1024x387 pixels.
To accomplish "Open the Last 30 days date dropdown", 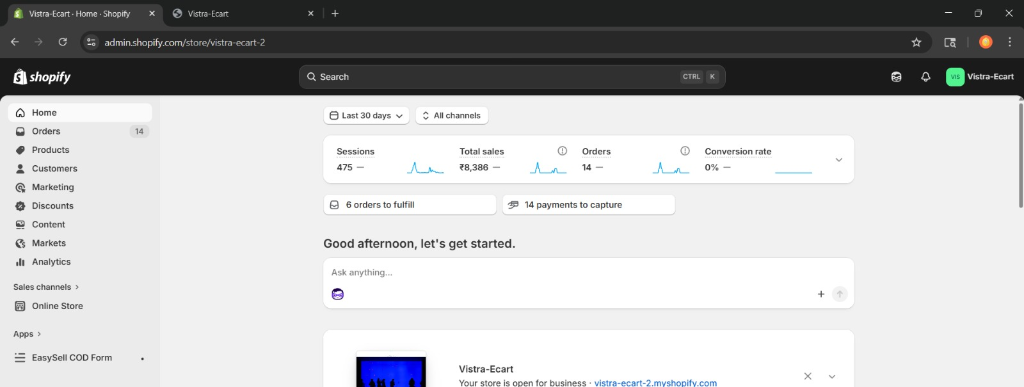I will coord(366,116).
